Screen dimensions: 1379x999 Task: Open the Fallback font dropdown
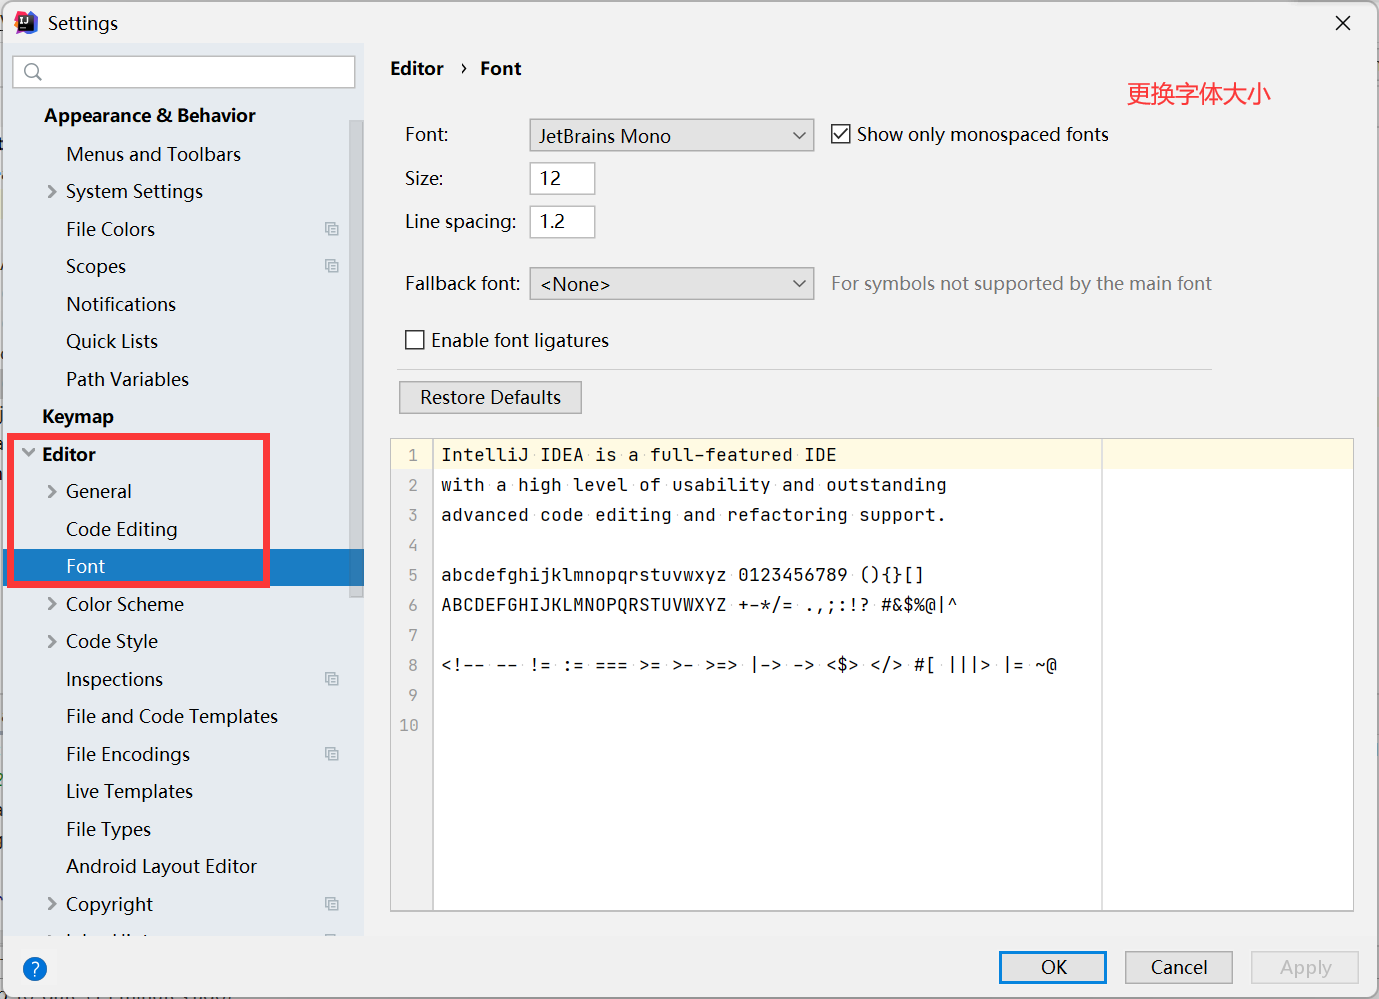pos(672,283)
